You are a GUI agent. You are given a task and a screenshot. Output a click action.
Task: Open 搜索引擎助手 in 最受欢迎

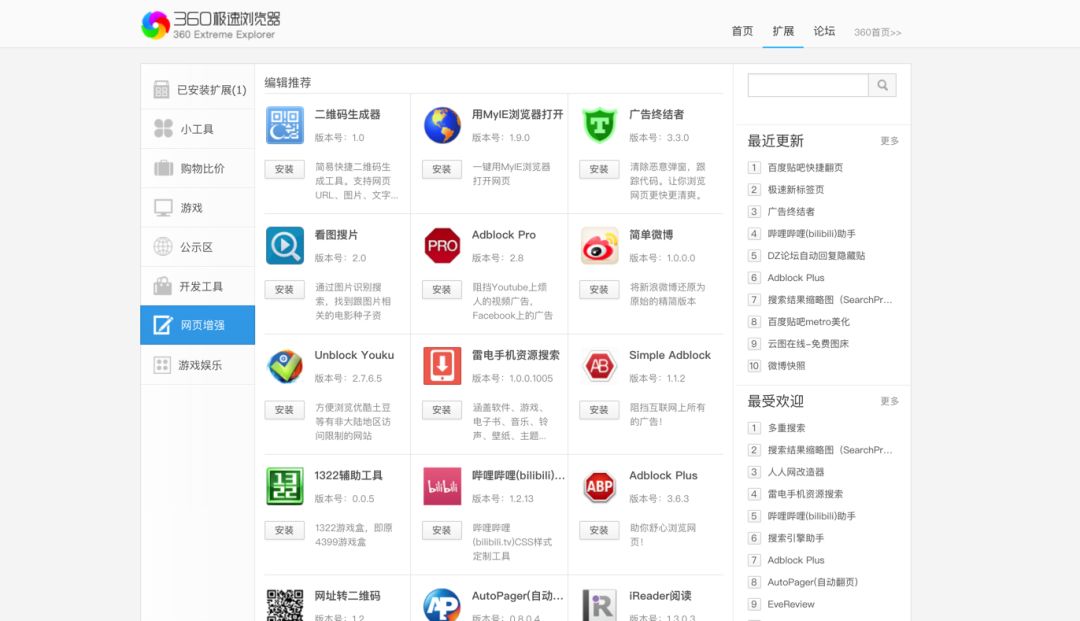796,538
